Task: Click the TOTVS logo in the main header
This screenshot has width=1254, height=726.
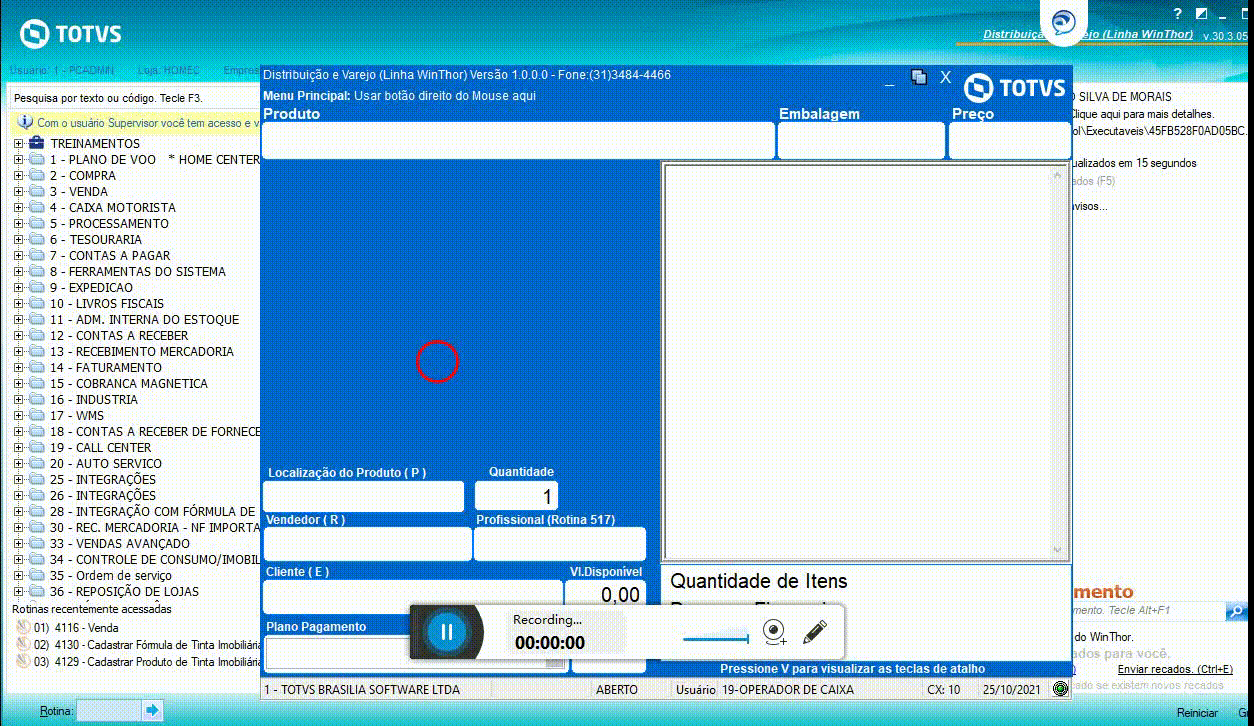Action: pyautogui.click(x=71, y=34)
